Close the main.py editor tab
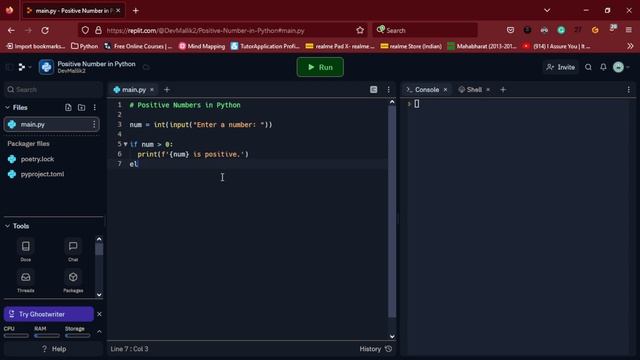The image size is (640, 360). (152, 90)
